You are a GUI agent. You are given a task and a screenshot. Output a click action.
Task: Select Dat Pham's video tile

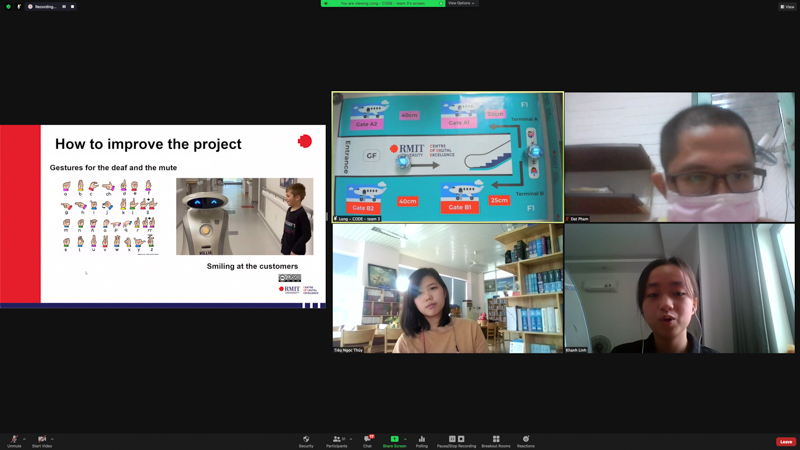679,157
